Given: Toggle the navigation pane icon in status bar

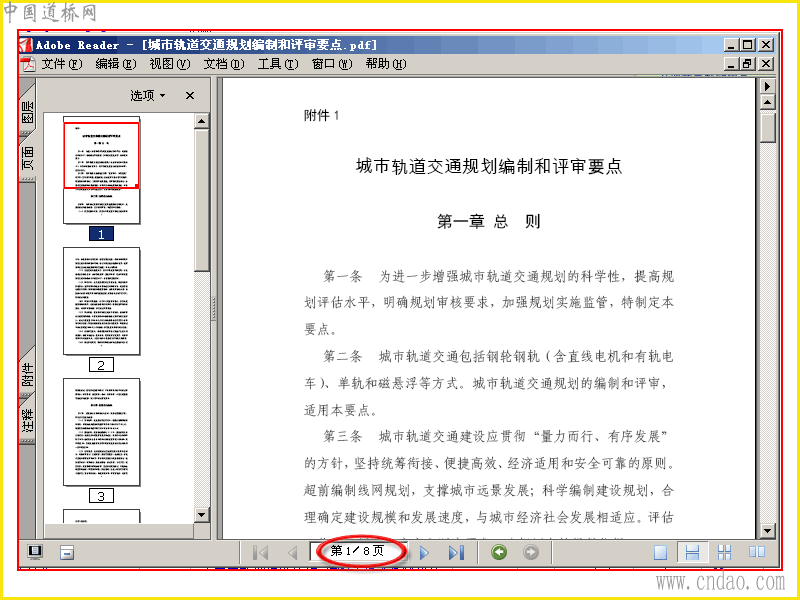Looking at the screenshot, I should coord(35,552).
